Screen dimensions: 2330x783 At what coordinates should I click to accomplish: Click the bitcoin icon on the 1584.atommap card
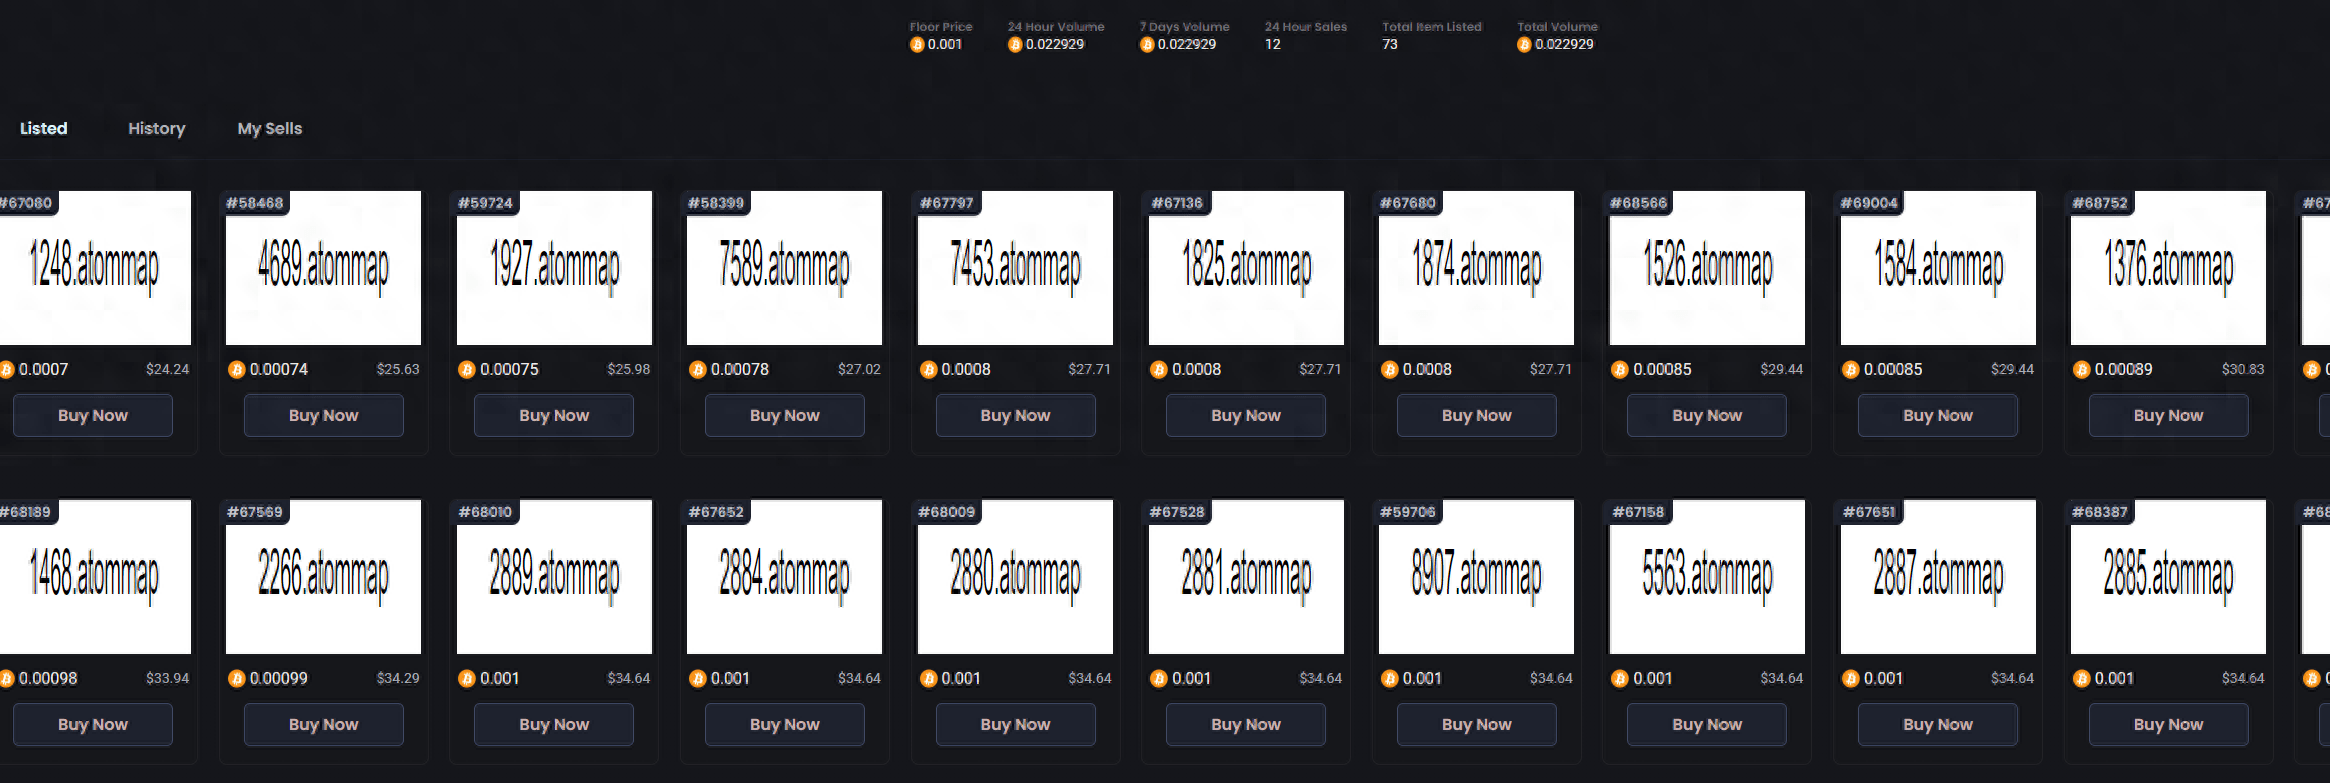pyautogui.click(x=1851, y=370)
